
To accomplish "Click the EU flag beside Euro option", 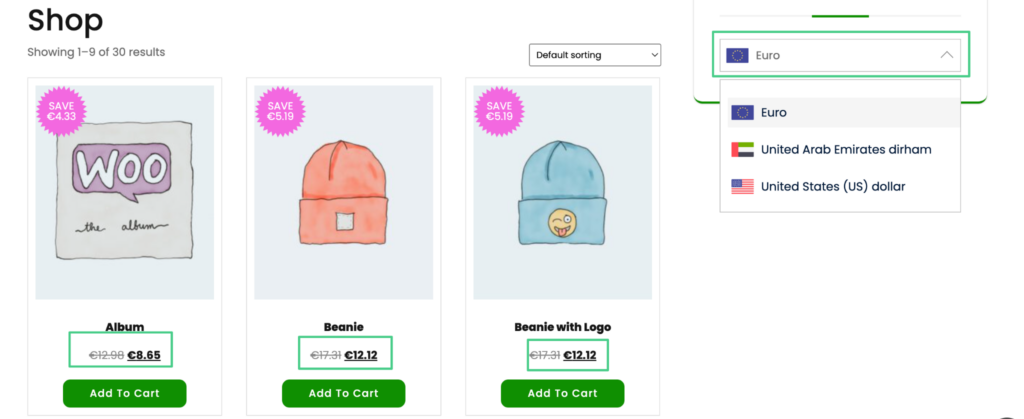I will (742, 112).
